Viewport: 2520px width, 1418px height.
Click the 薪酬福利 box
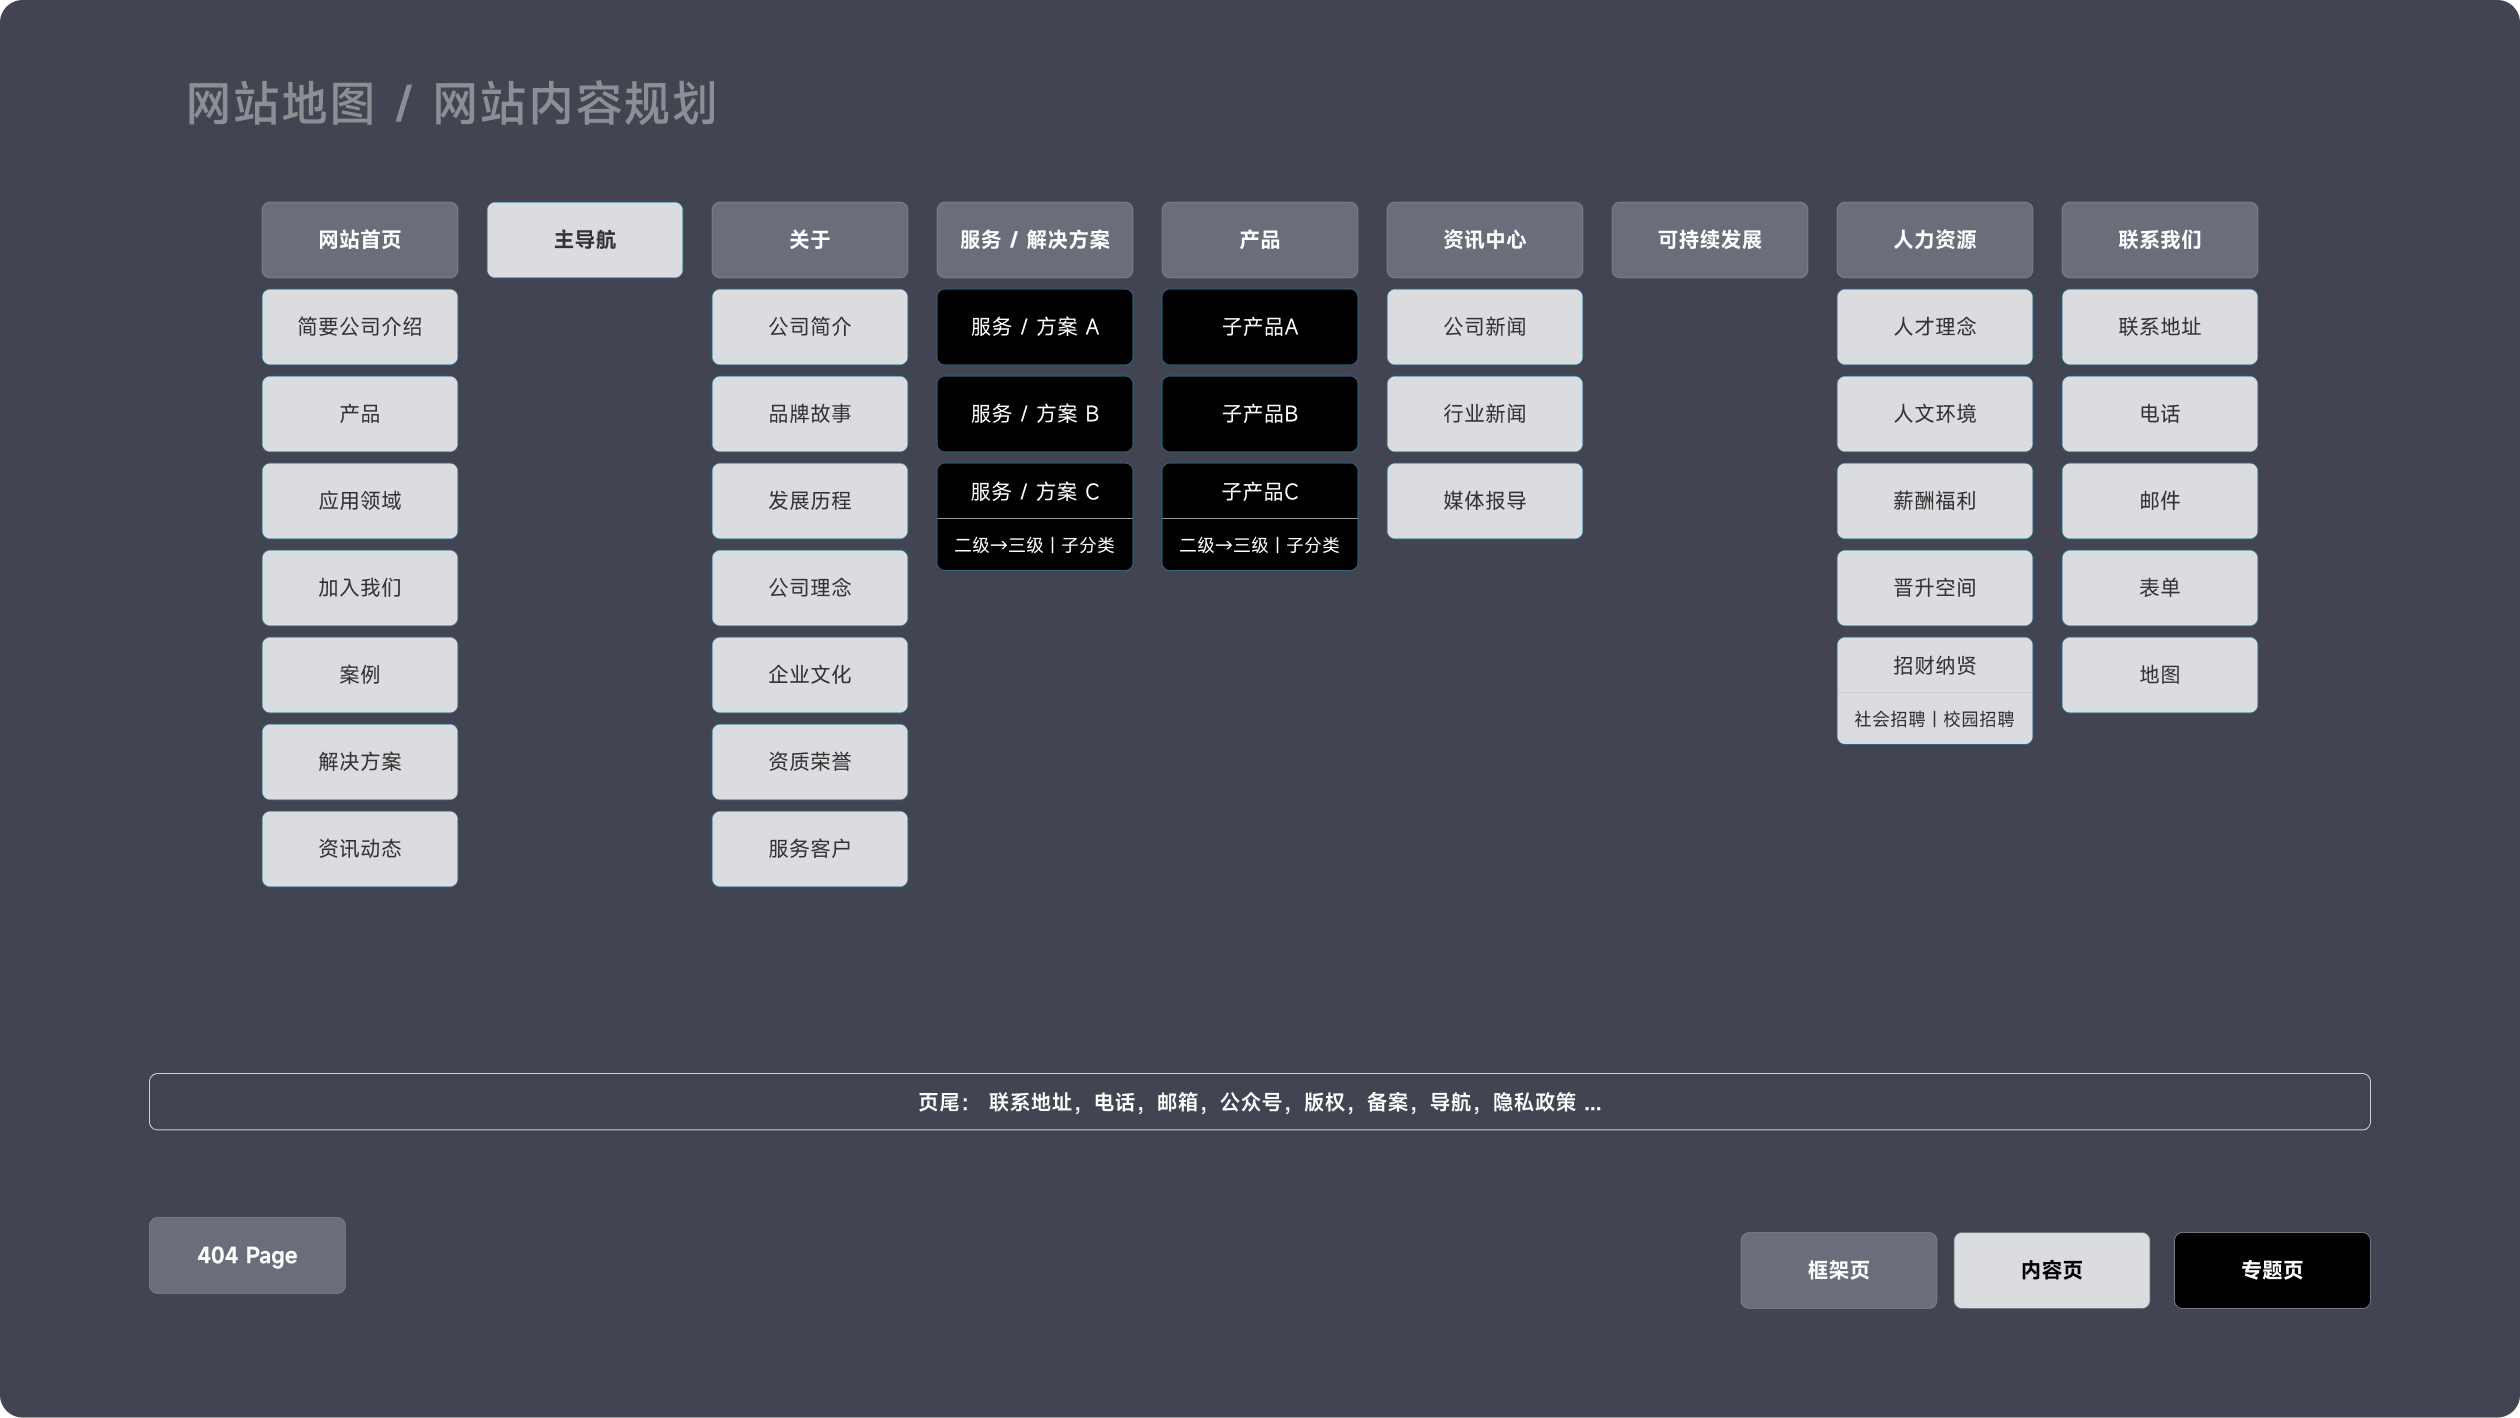tap(1934, 501)
